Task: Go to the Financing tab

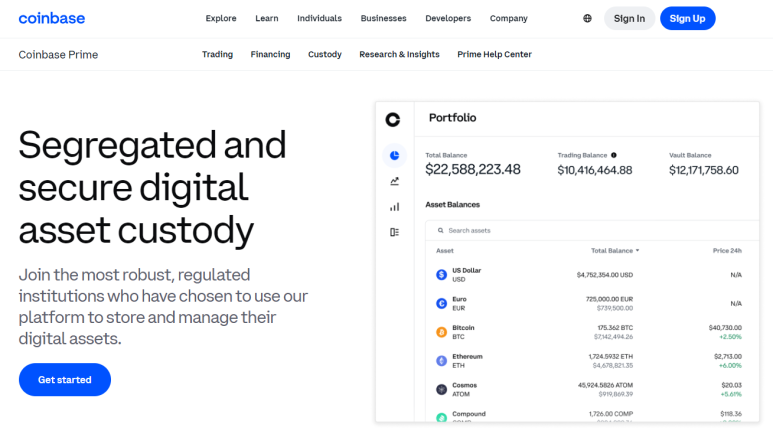Action: pyautogui.click(x=270, y=54)
